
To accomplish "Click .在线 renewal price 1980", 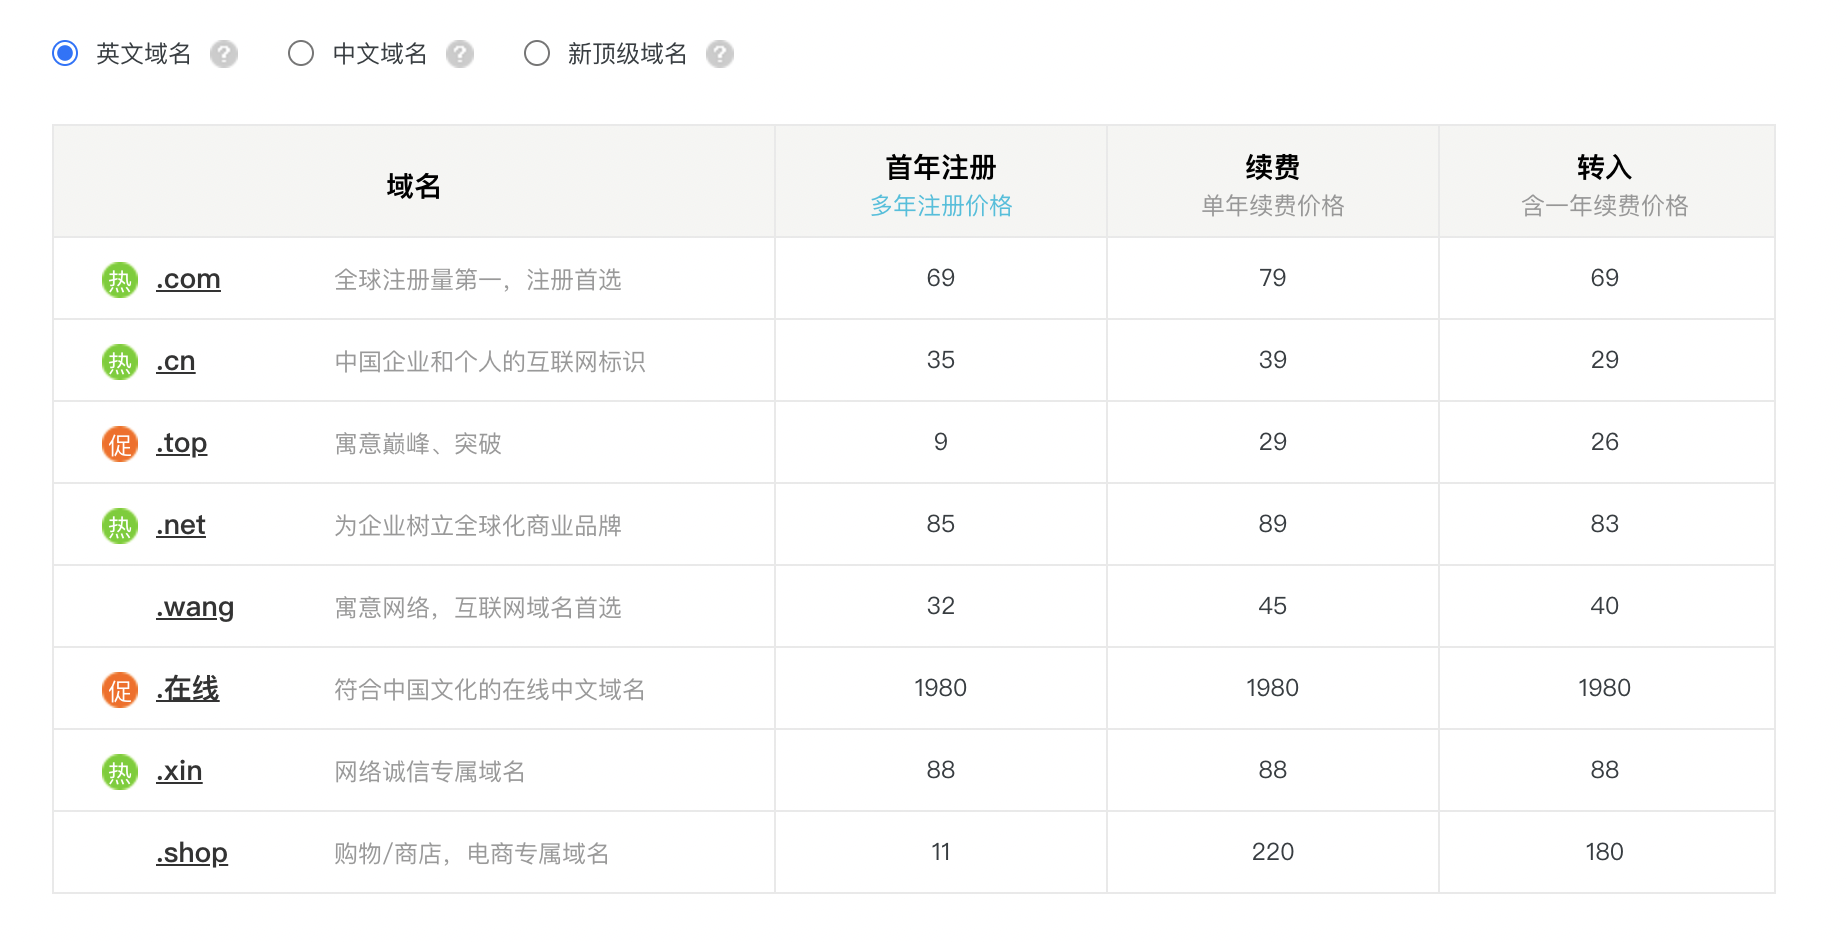I will coord(1273,688).
